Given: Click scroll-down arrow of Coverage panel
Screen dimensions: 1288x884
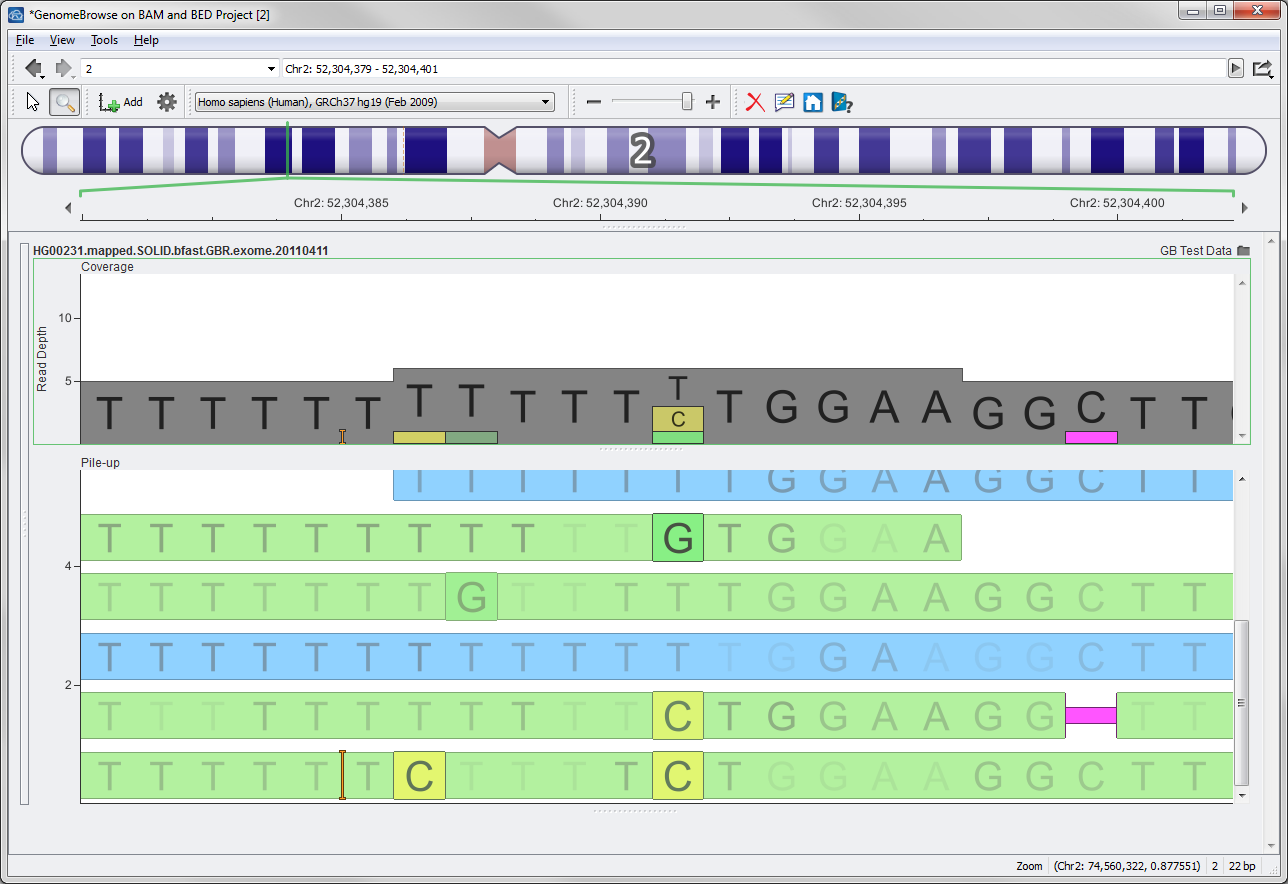Looking at the screenshot, I should point(1242,436).
